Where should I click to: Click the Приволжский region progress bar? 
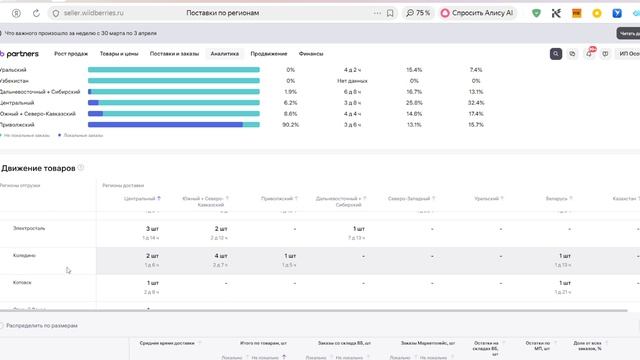click(174, 124)
